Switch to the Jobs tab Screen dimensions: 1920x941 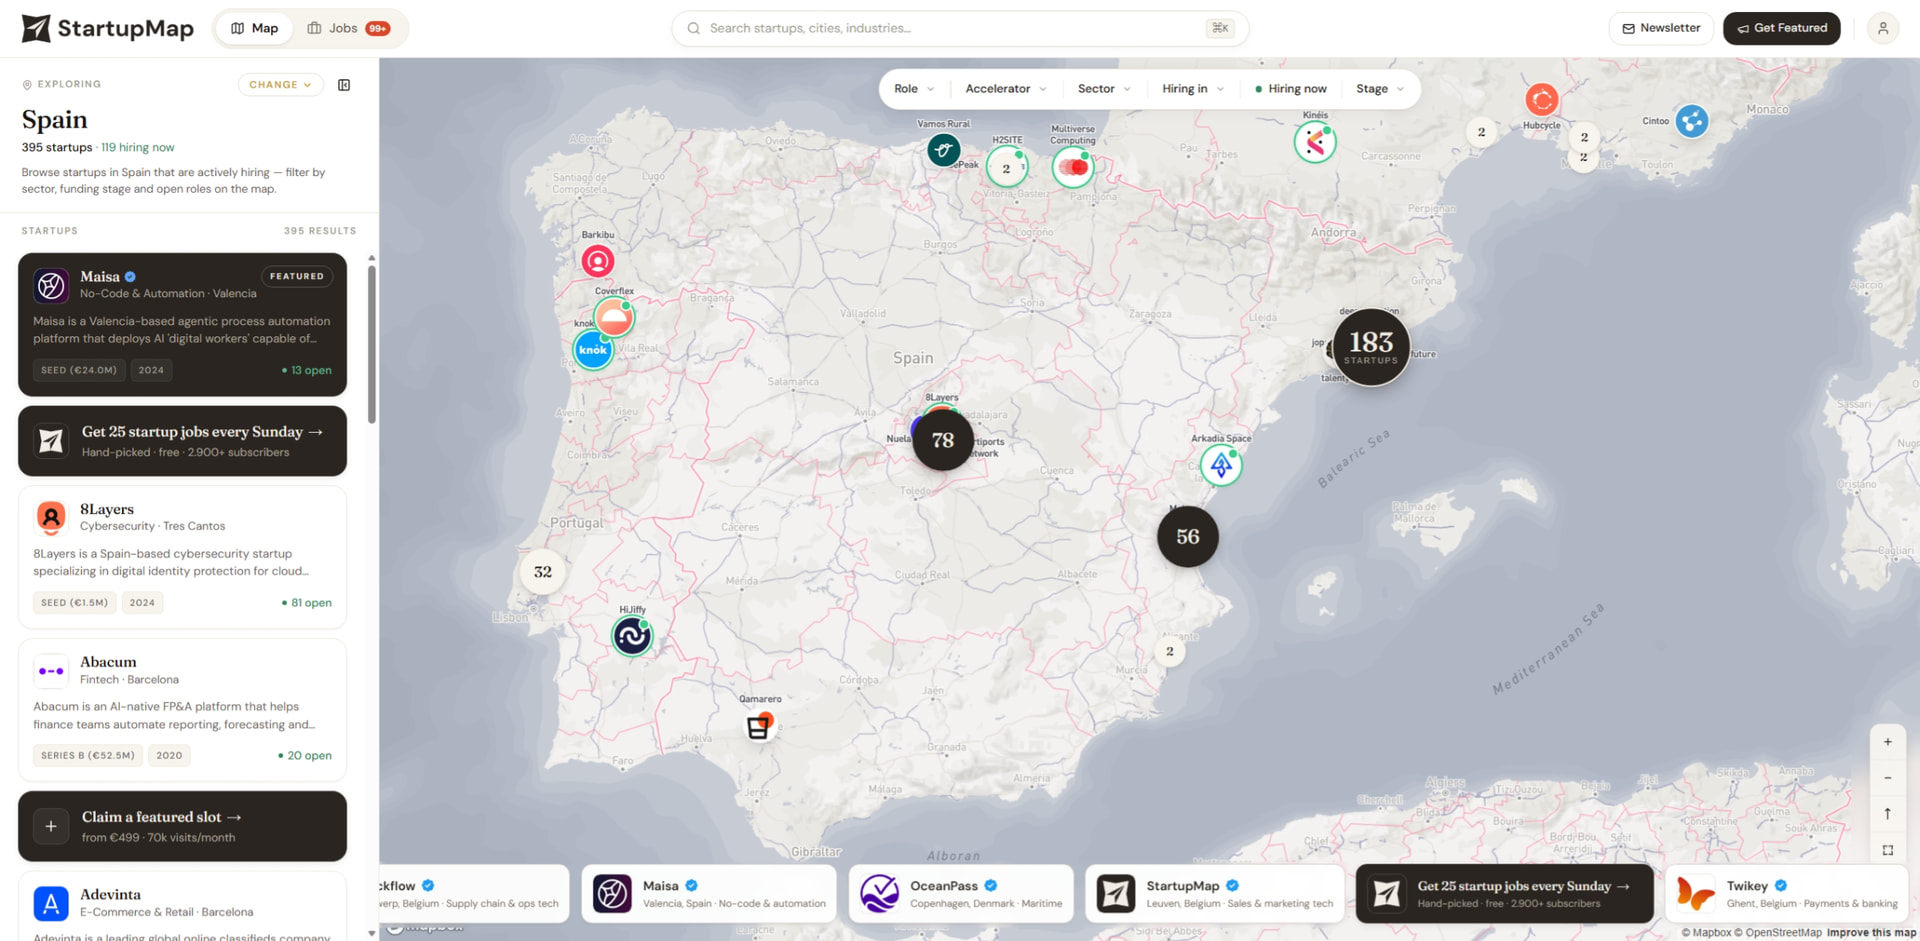tap(348, 28)
